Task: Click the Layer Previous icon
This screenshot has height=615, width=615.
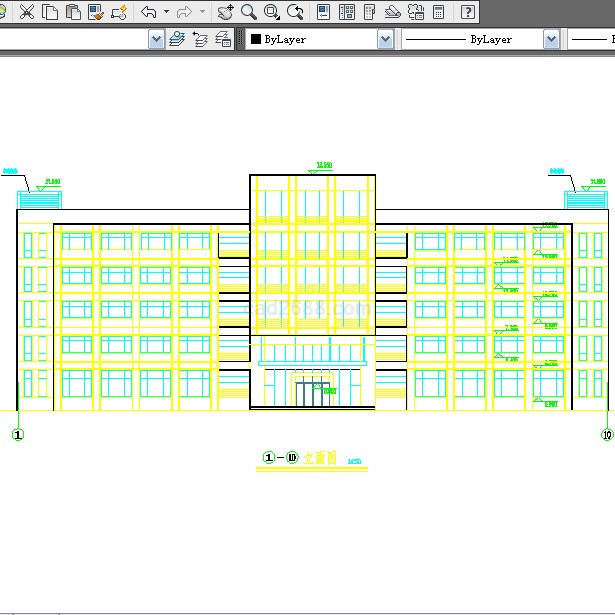Action: click(200, 39)
